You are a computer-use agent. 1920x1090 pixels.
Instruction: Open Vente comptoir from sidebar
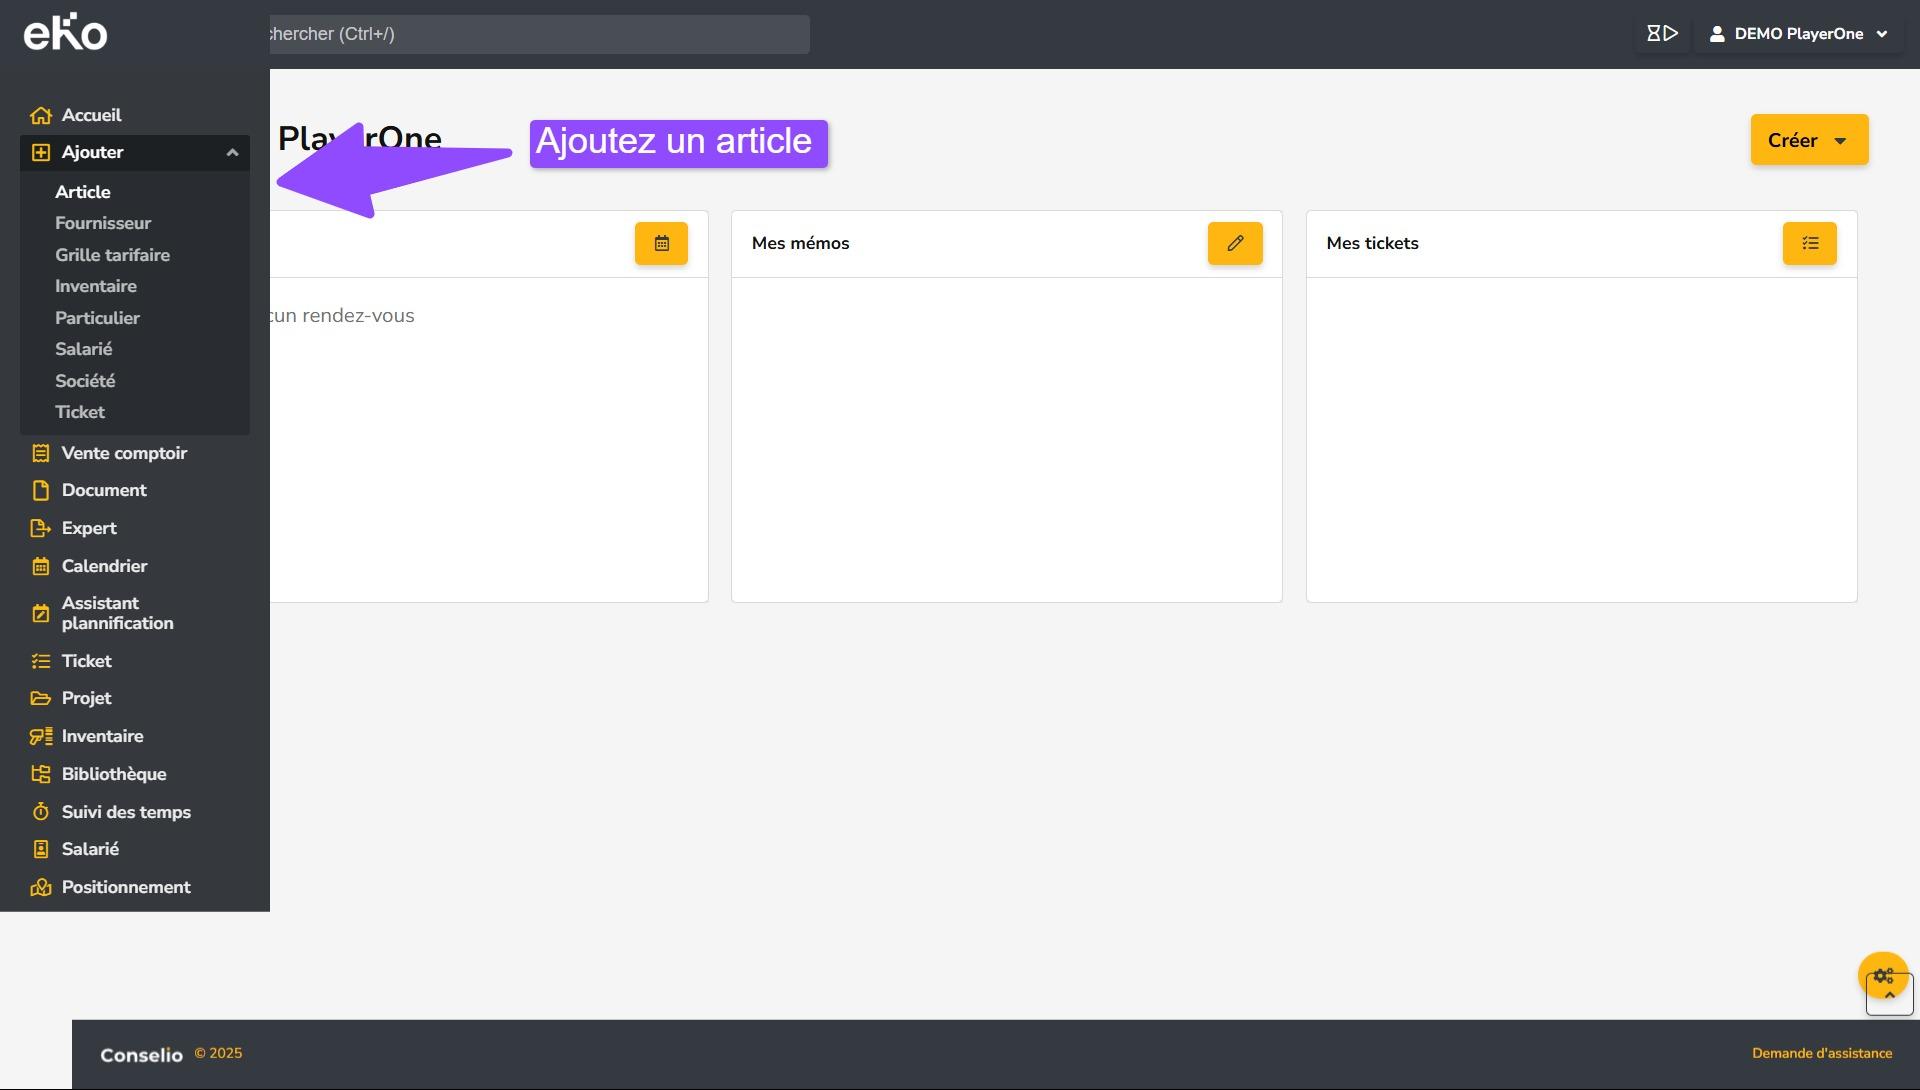click(124, 453)
